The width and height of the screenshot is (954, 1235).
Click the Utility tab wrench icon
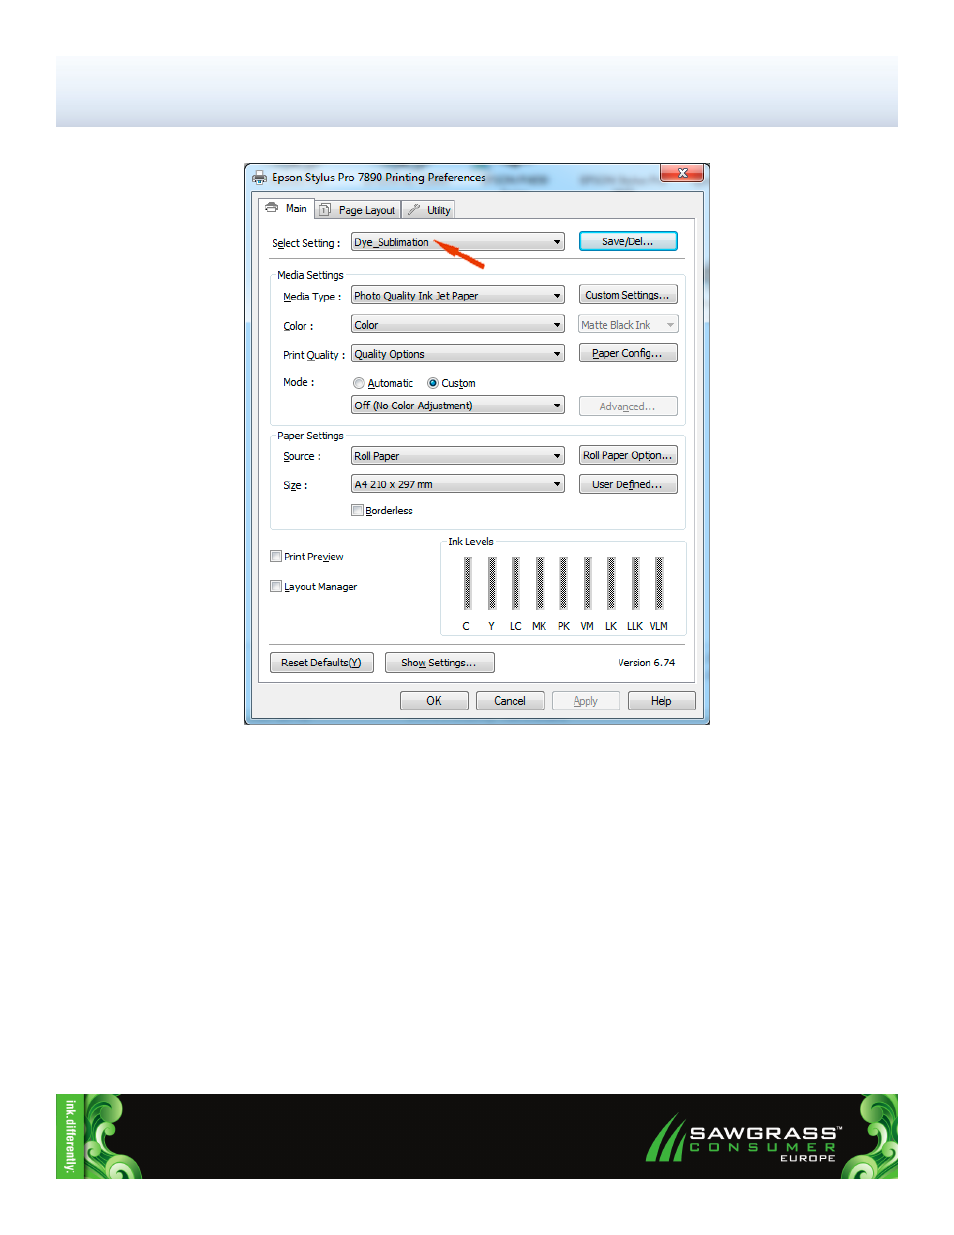coord(413,210)
